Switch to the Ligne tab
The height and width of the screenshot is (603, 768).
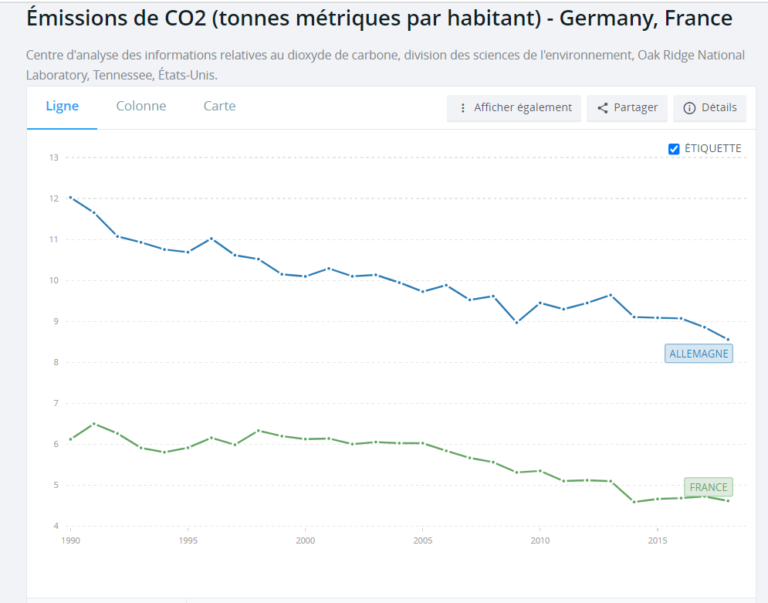tap(62, 106)
